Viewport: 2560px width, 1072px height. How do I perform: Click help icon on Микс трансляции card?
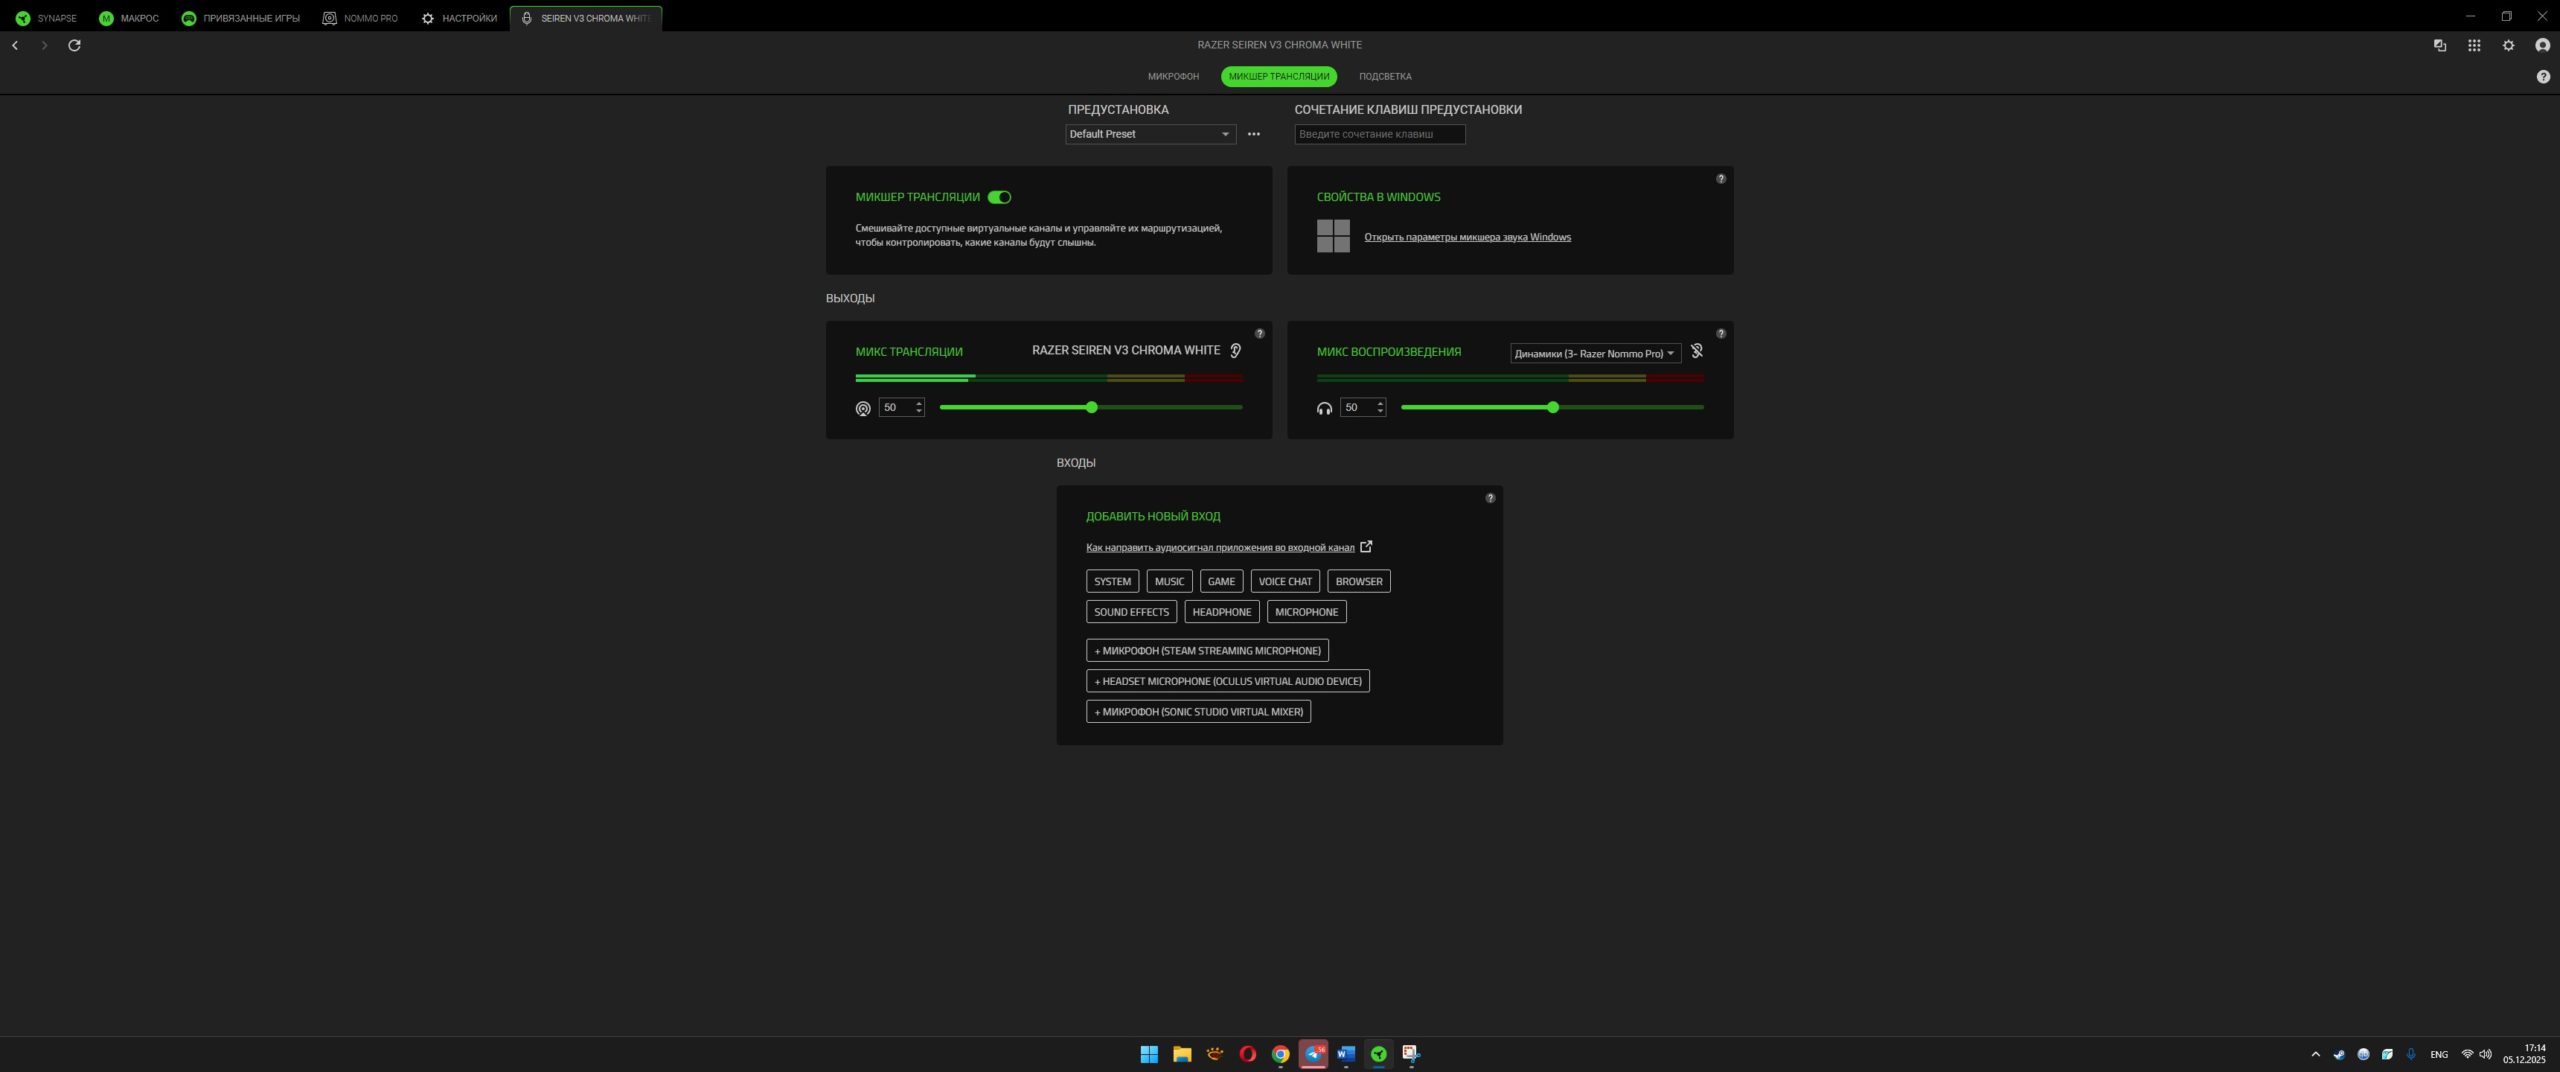[1260, 334]
